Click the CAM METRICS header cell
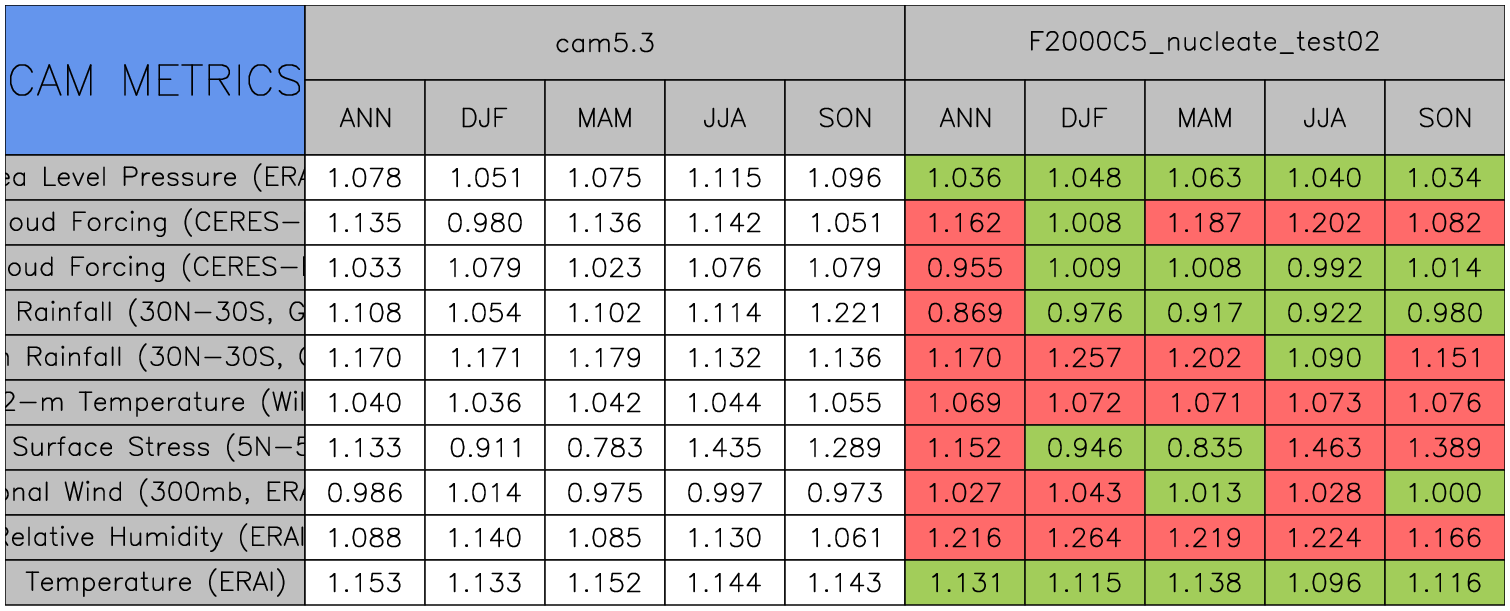 pos(155,80)
